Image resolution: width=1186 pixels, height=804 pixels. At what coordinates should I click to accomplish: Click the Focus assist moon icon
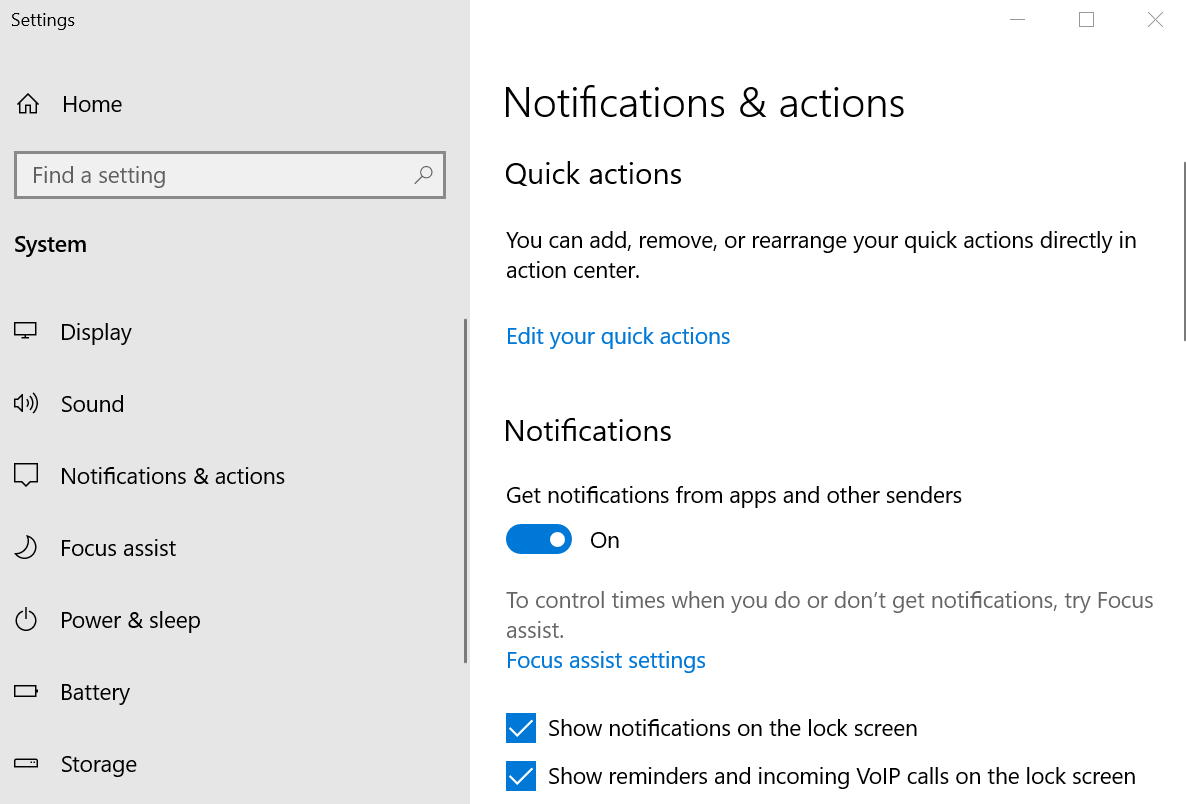(26, 547)
